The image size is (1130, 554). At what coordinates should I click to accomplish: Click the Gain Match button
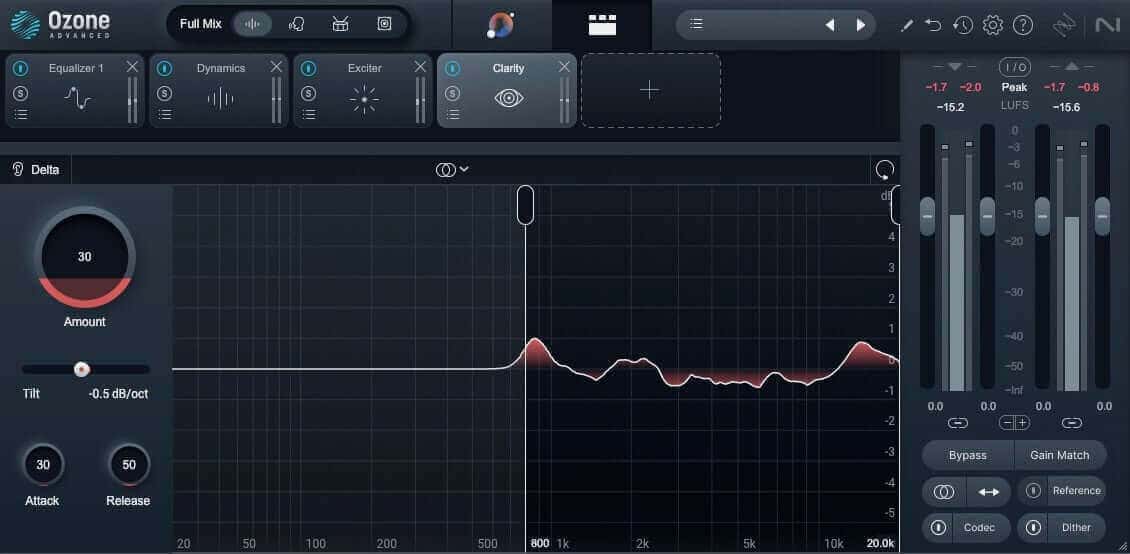[x=1059, y=455]
